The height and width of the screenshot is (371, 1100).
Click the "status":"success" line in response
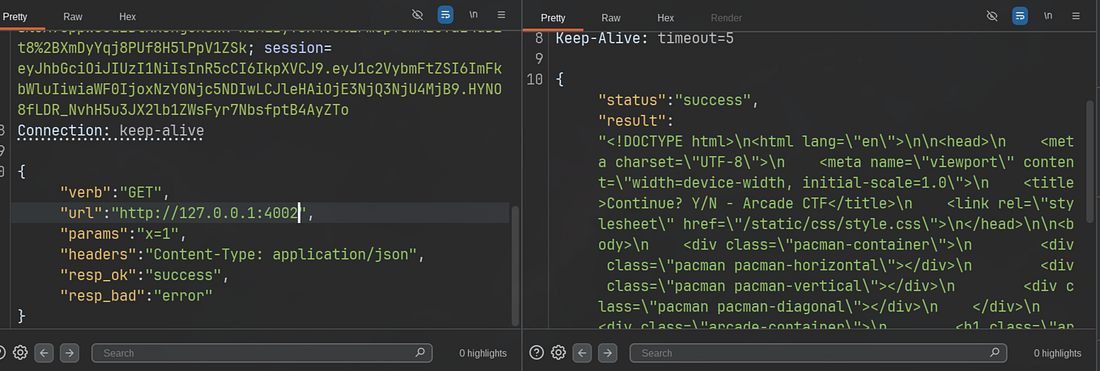tap(678, 100)
